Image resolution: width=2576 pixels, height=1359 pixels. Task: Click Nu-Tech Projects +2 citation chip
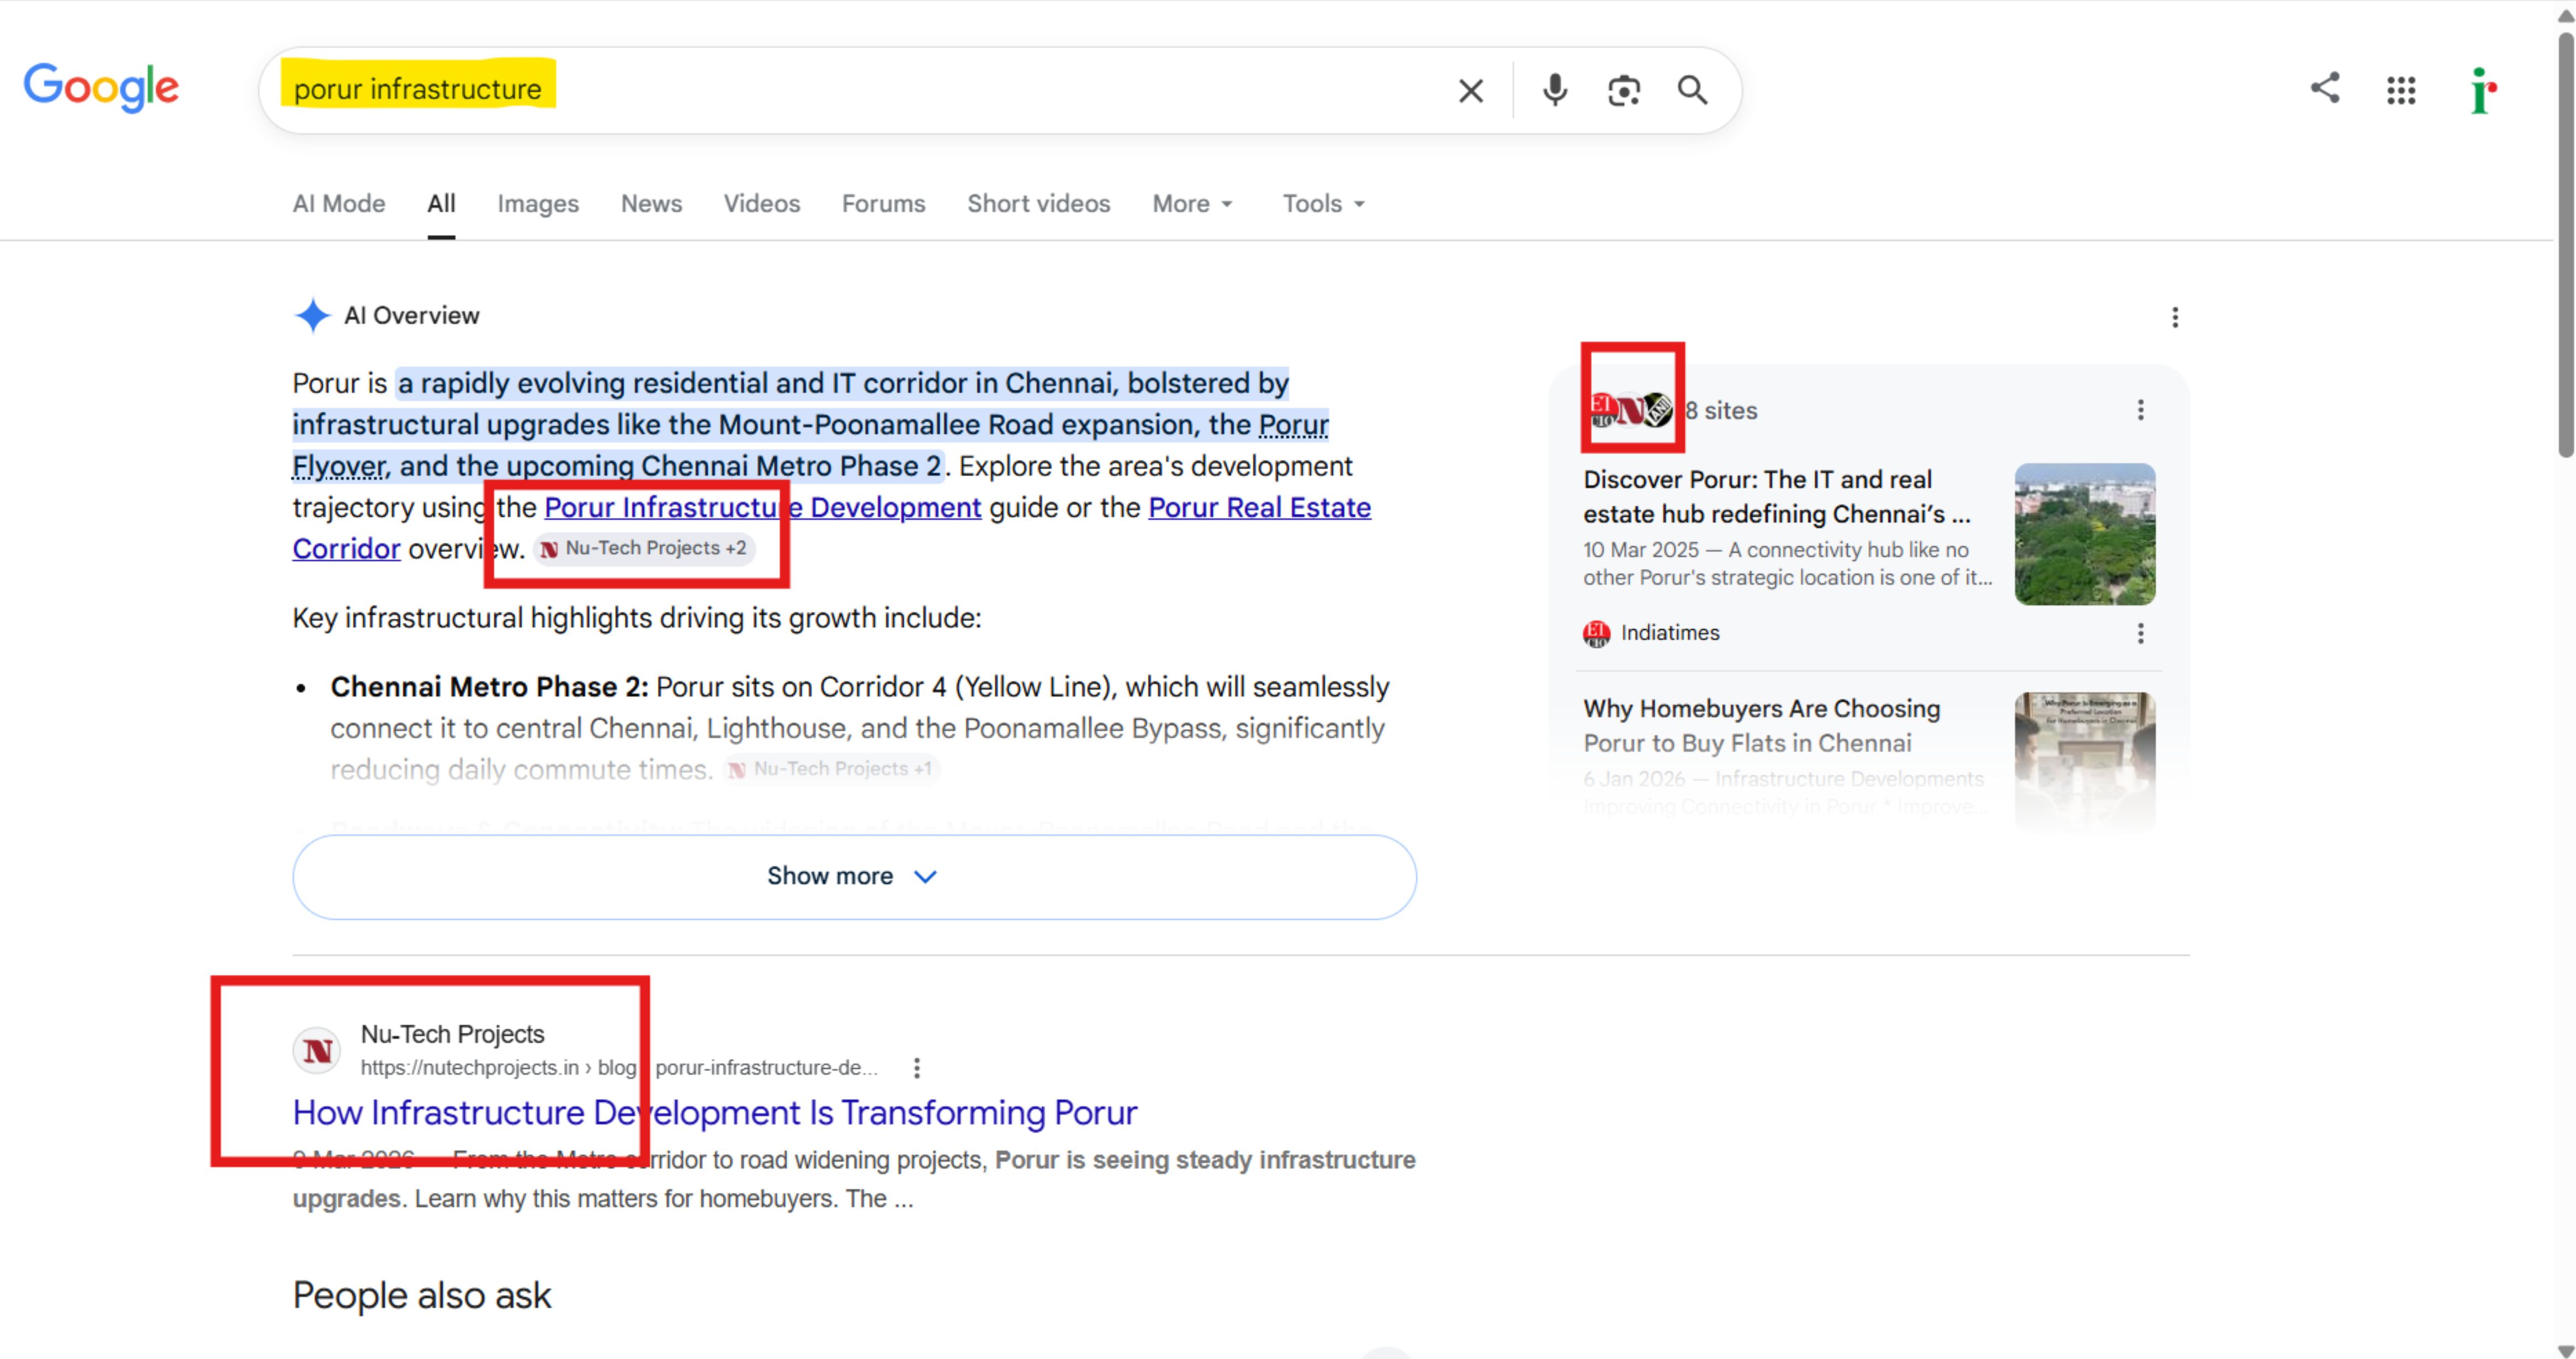pos(644,548)
